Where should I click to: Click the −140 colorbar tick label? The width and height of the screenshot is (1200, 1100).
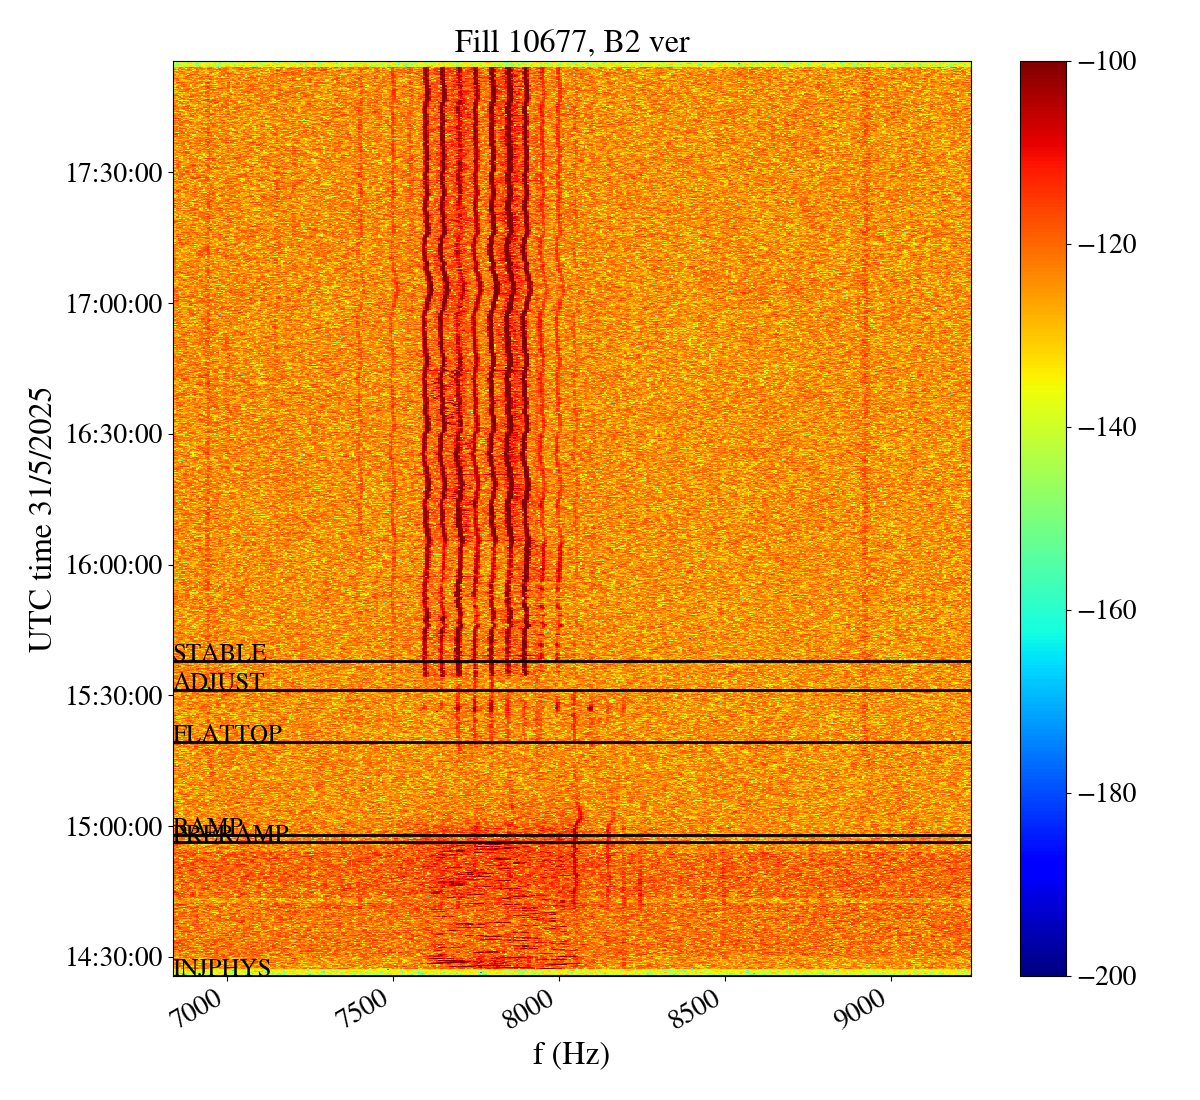click(1106, 427)
